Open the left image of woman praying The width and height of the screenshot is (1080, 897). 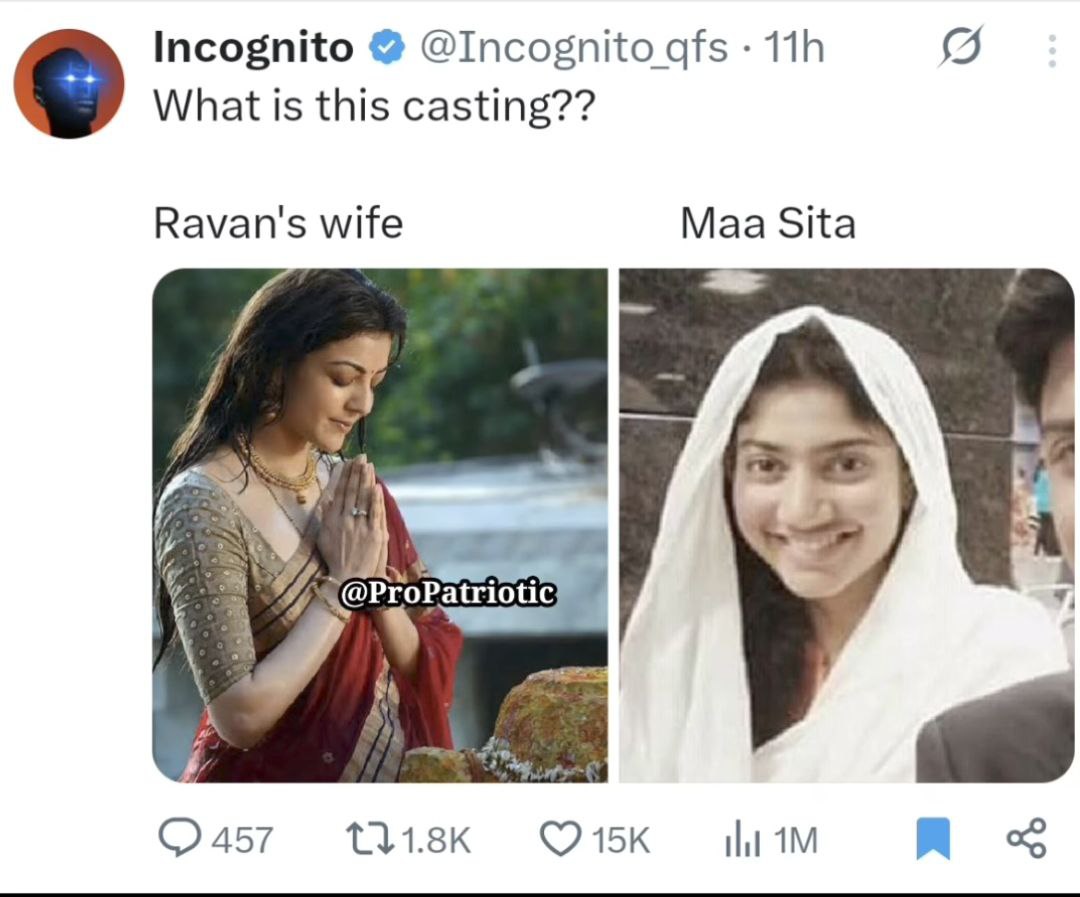pos(380,525)
